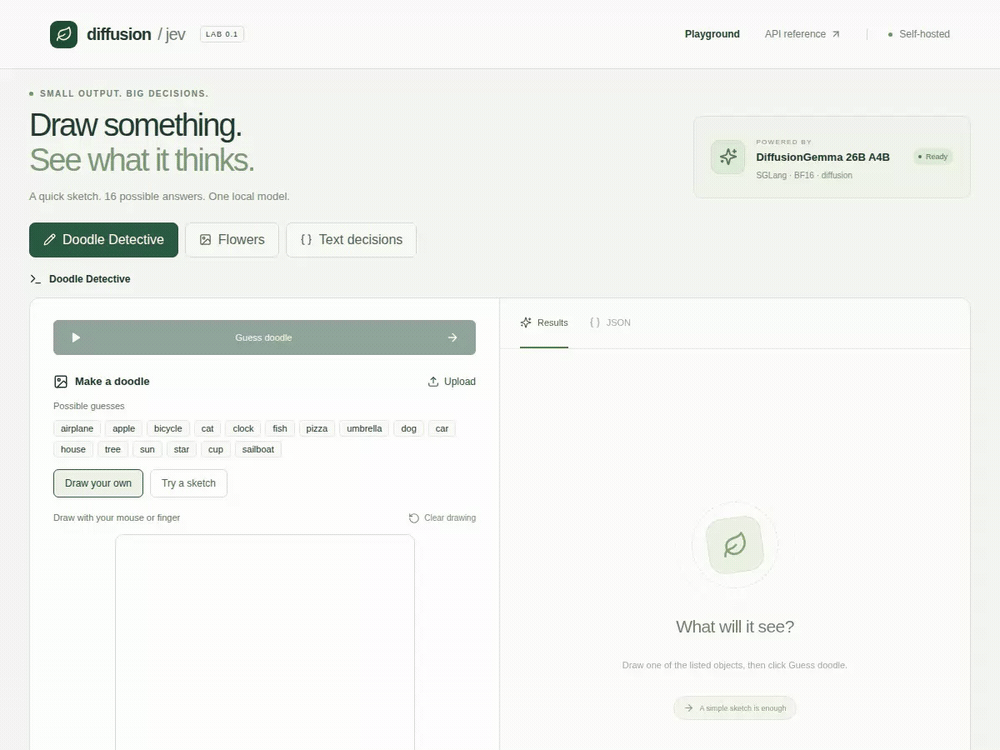Click 'Draw with your mouse or finger' text

pos(117,518)
